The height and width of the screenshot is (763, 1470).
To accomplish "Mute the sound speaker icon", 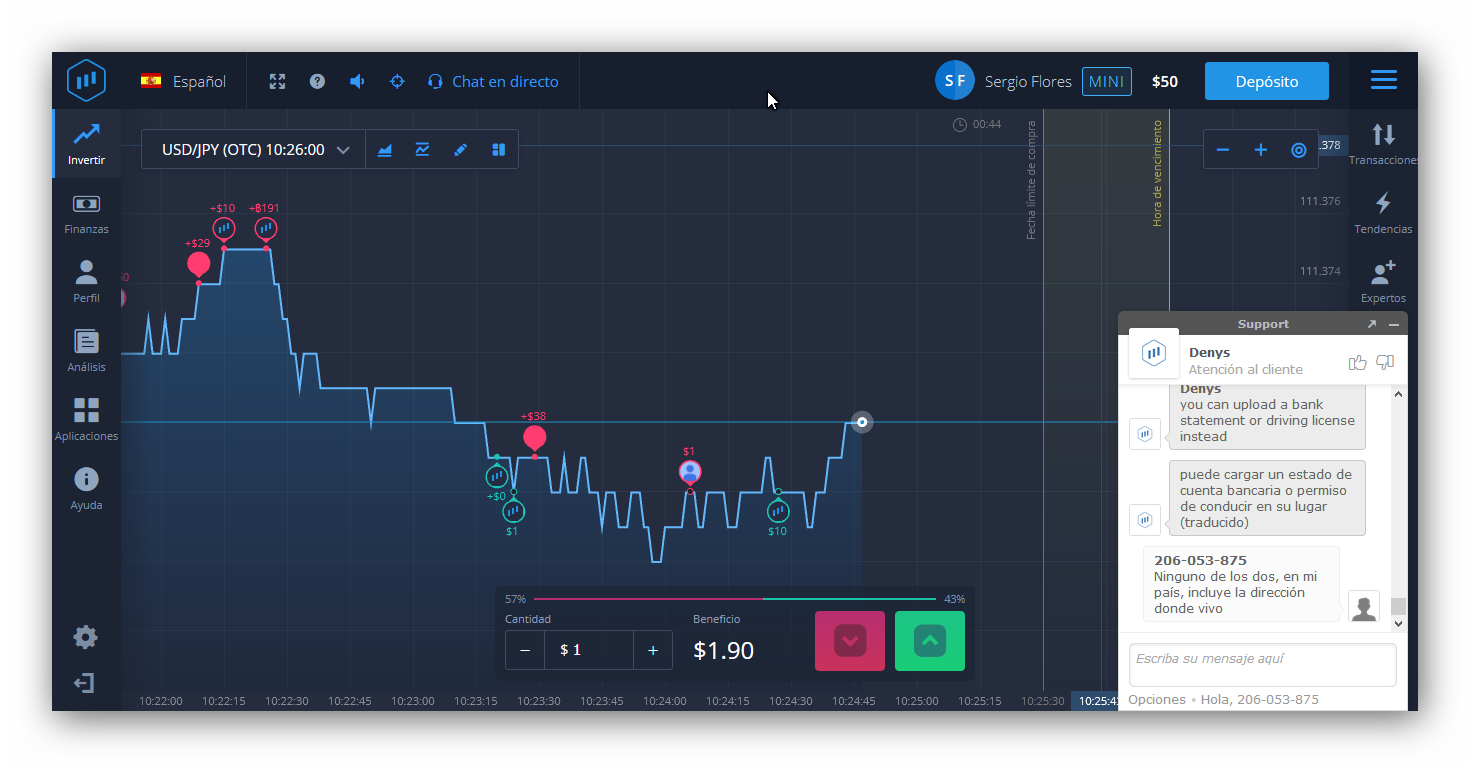I will point(357,82).
